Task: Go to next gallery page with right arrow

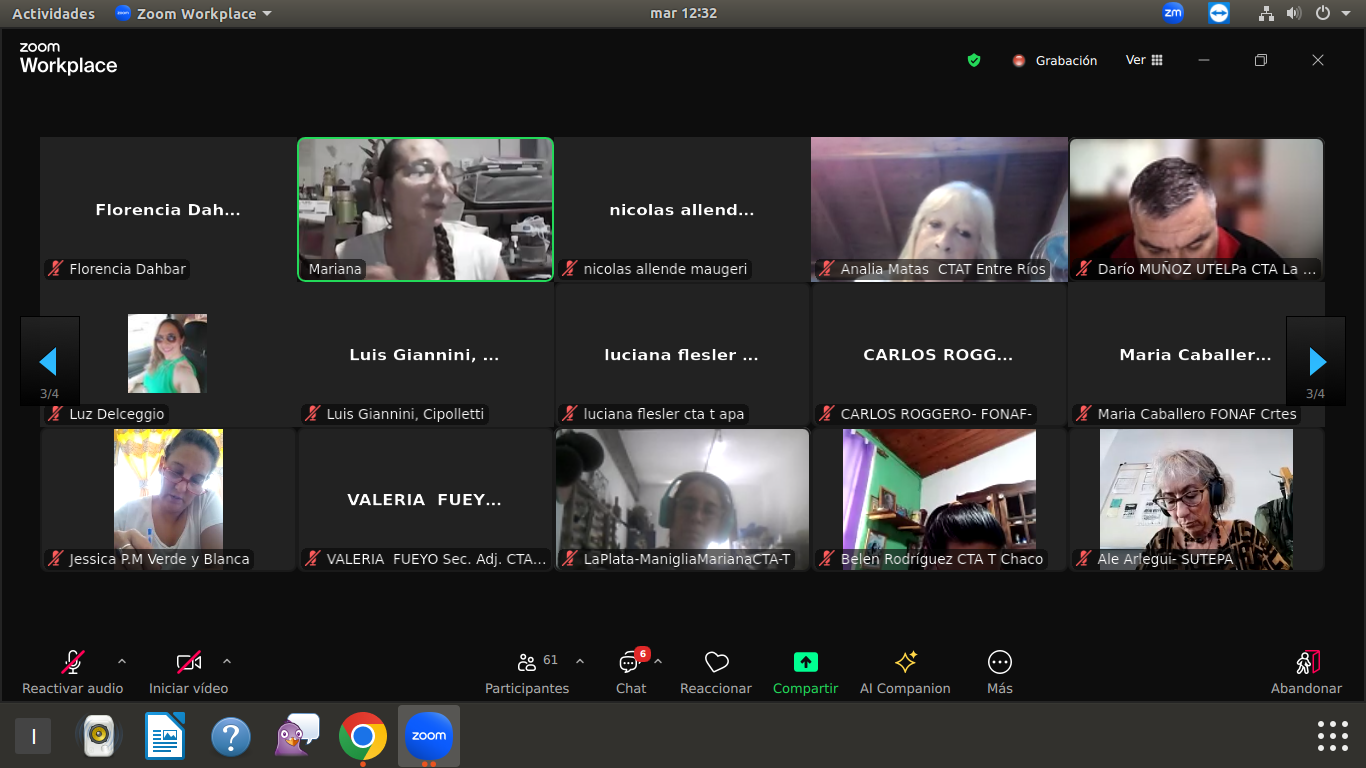Action: click(1316, 361)
